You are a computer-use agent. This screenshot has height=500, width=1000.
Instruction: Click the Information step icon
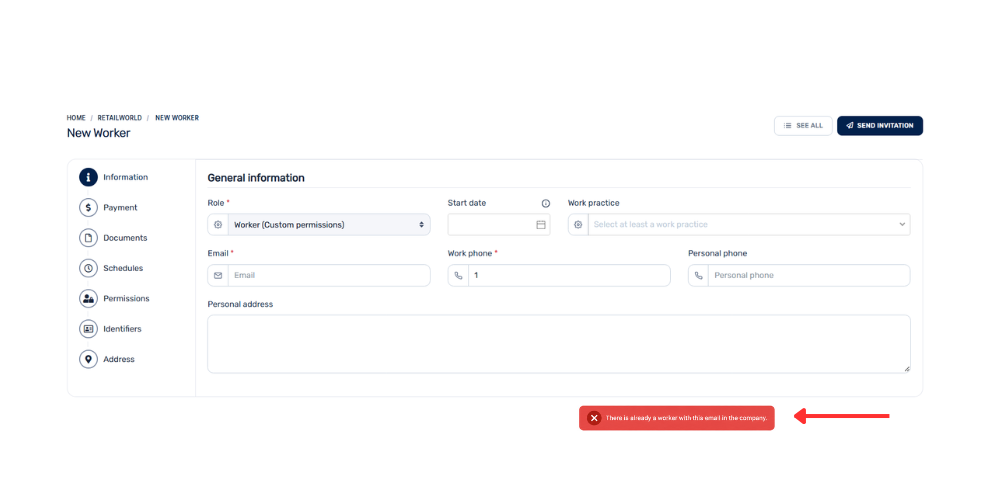(88, 177)
